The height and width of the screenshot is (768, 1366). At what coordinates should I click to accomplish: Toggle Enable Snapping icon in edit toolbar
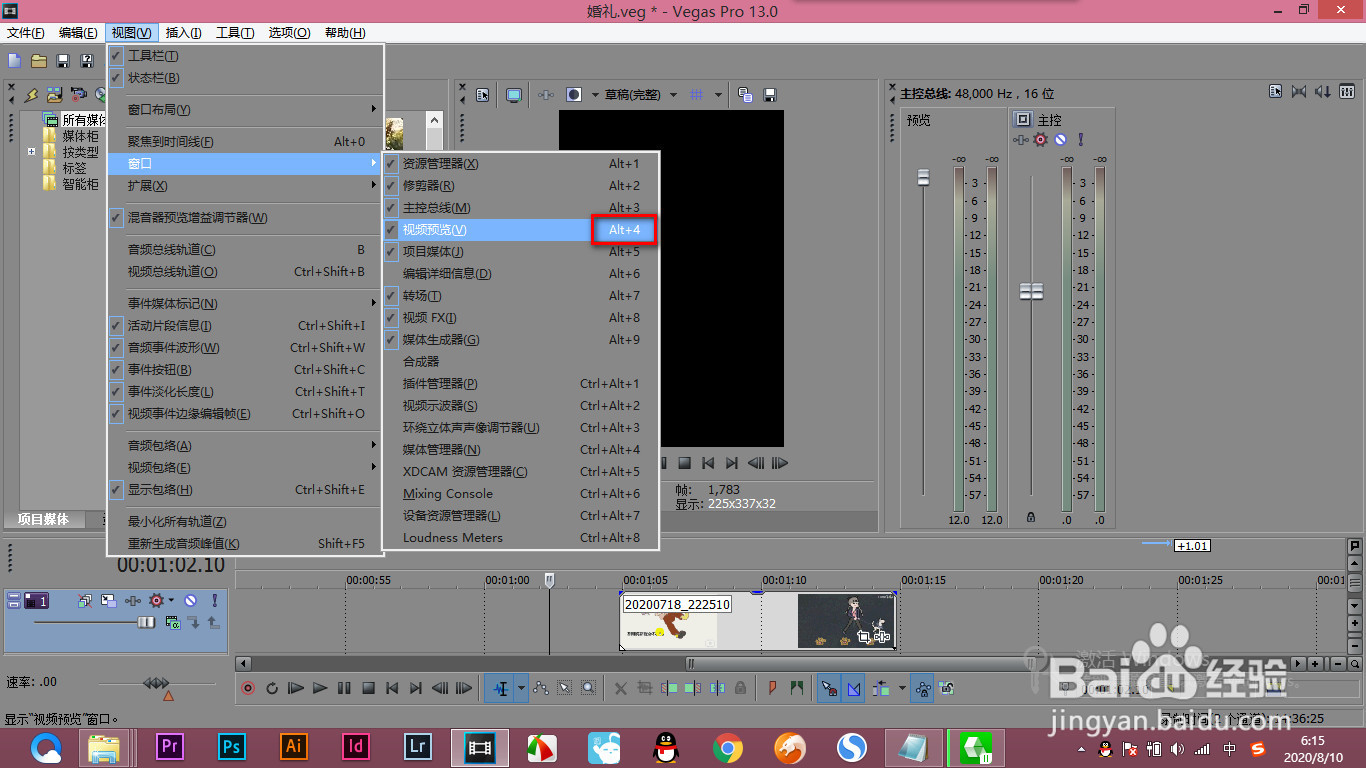click(830, 688)
